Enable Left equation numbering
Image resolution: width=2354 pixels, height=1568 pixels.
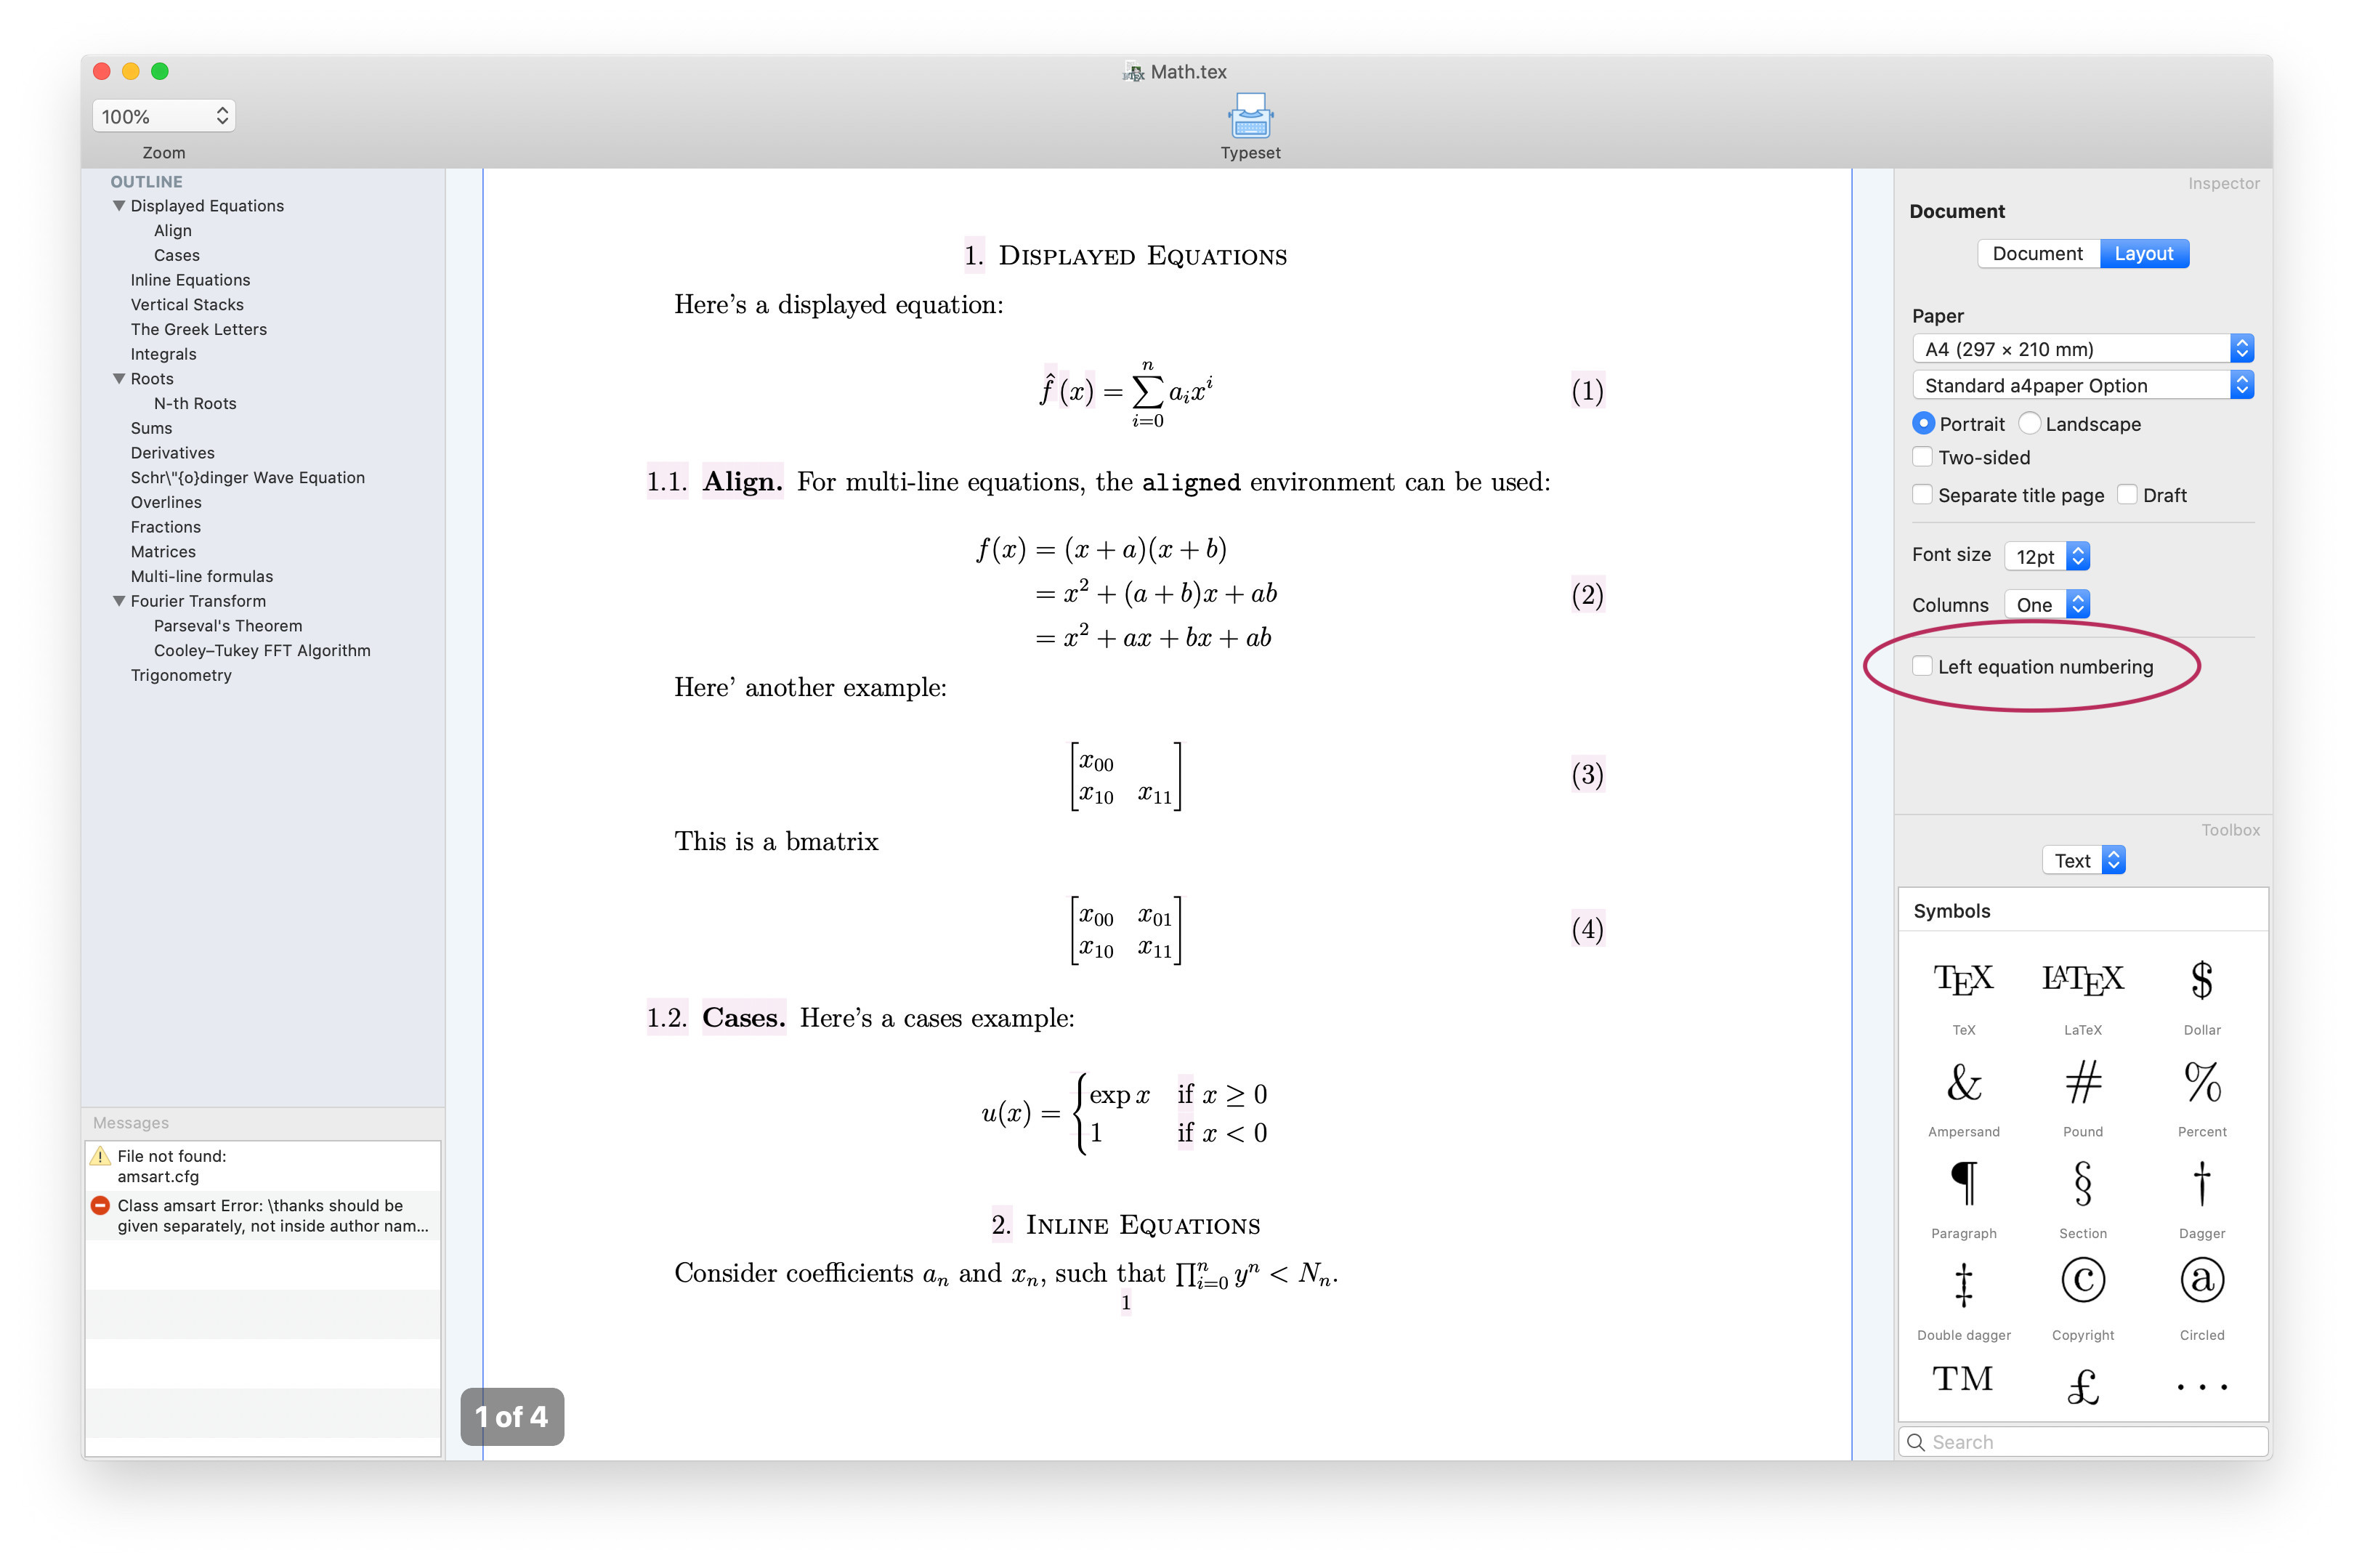pyautogui.click(x=1921, y=666)
